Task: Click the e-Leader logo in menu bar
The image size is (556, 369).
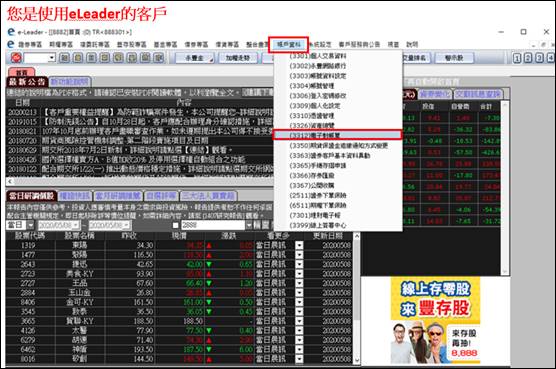Action: 11,44
